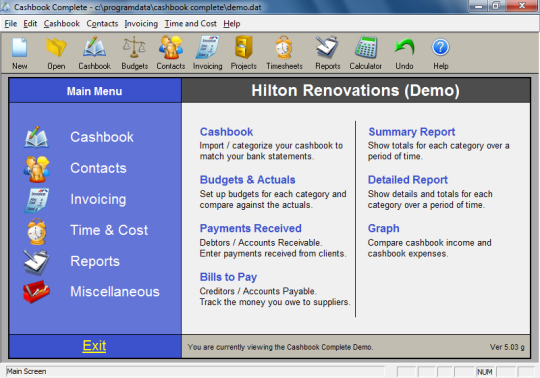The height and width of the screenshot is (378, 540).
Task: Open the Budgets & Actuals link
Action: tap(248, 180)
